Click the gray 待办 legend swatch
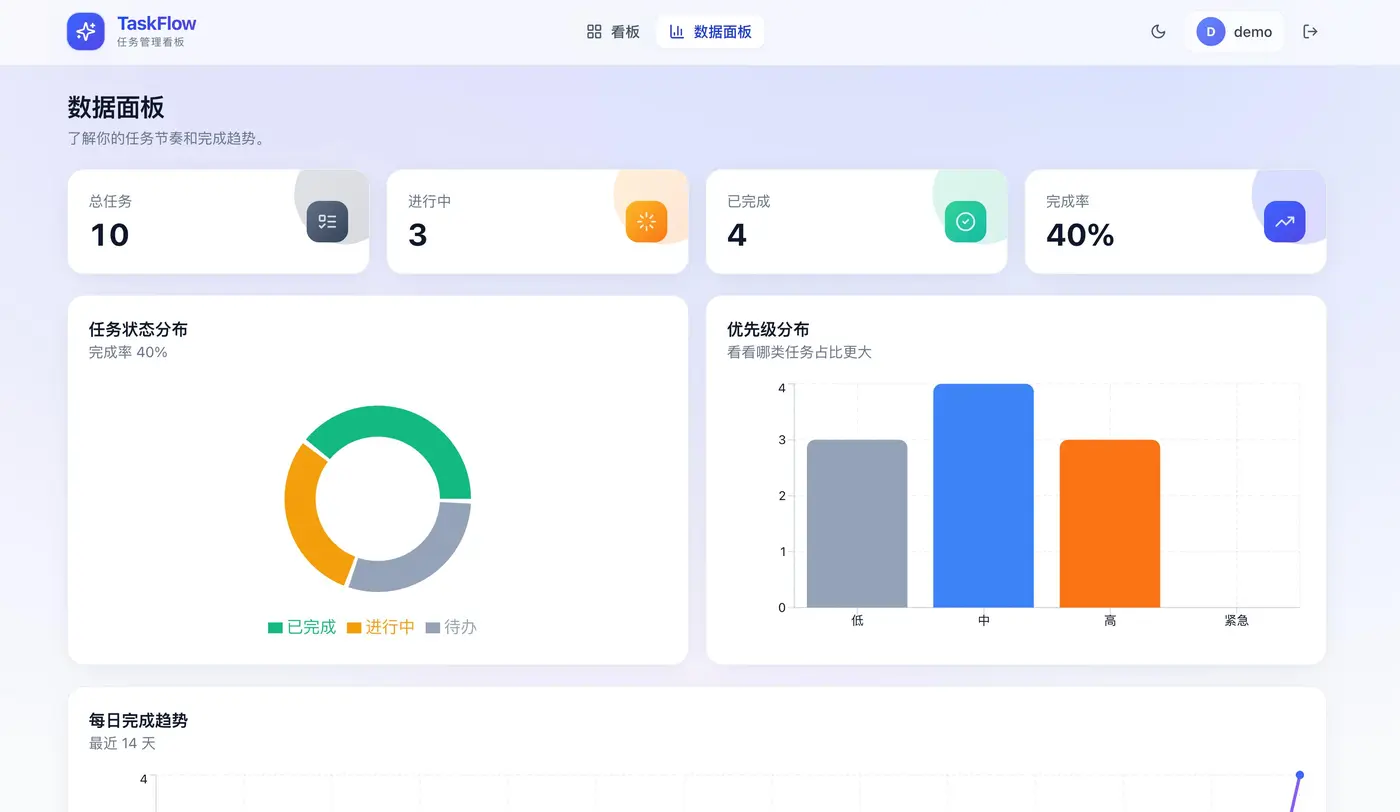 pyautogui.click(x=433, y=628)
